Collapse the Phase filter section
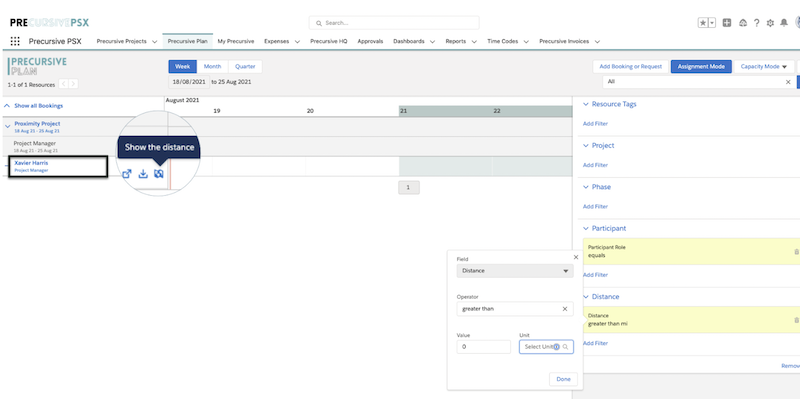The height and width of the screenshot is (399, 800). click(x=586, y=187)
